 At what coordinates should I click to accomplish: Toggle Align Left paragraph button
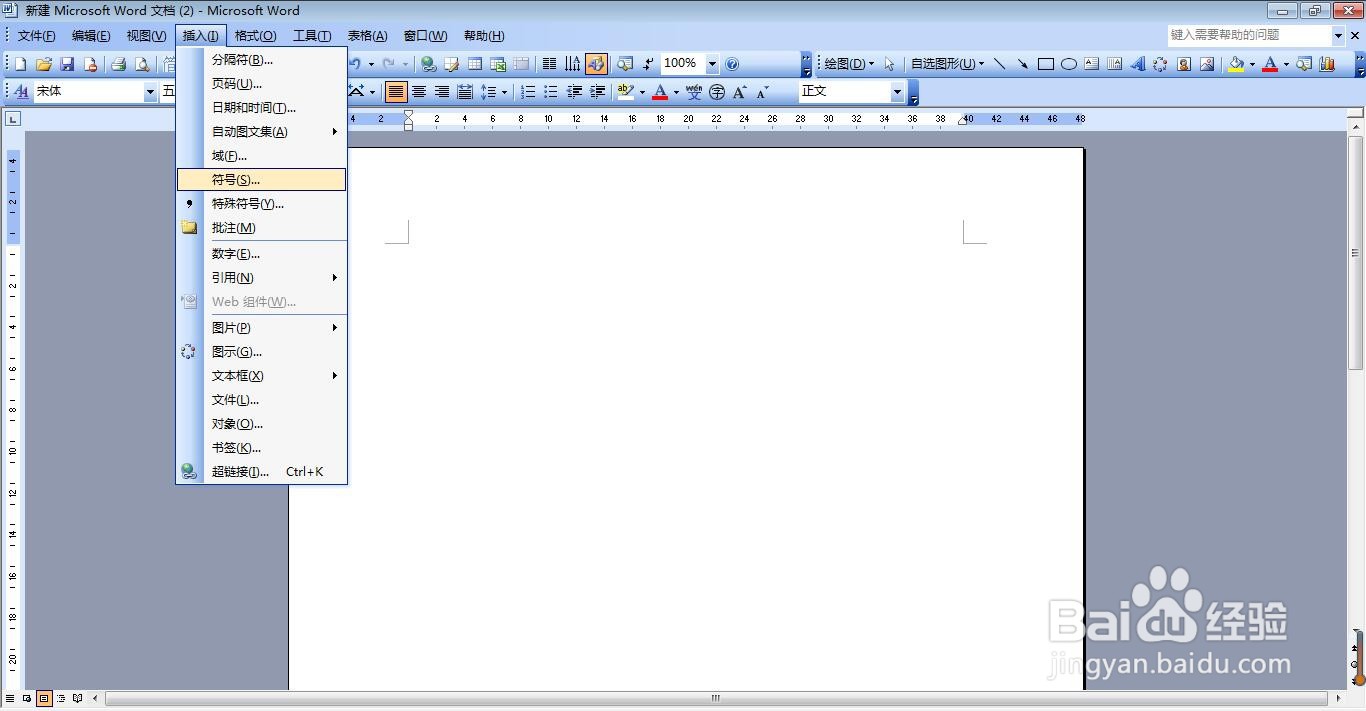[x=397, y=92]
